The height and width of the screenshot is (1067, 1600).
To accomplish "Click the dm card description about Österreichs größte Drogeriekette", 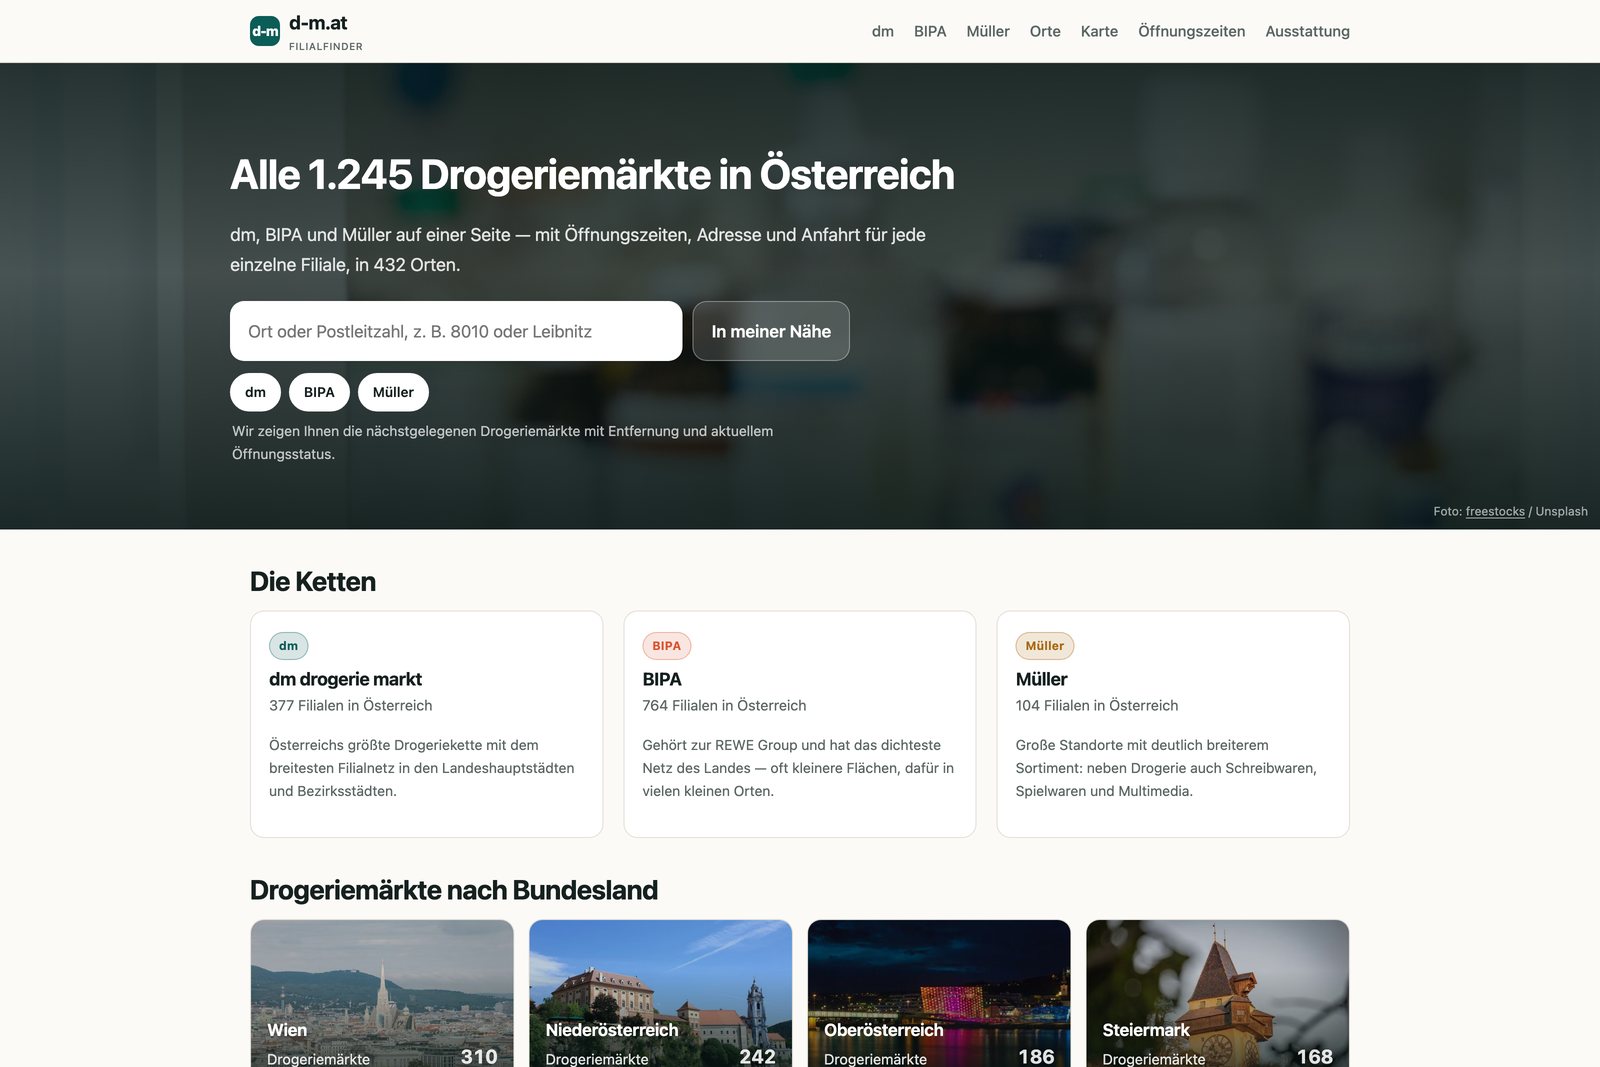I will click(422, 768).
